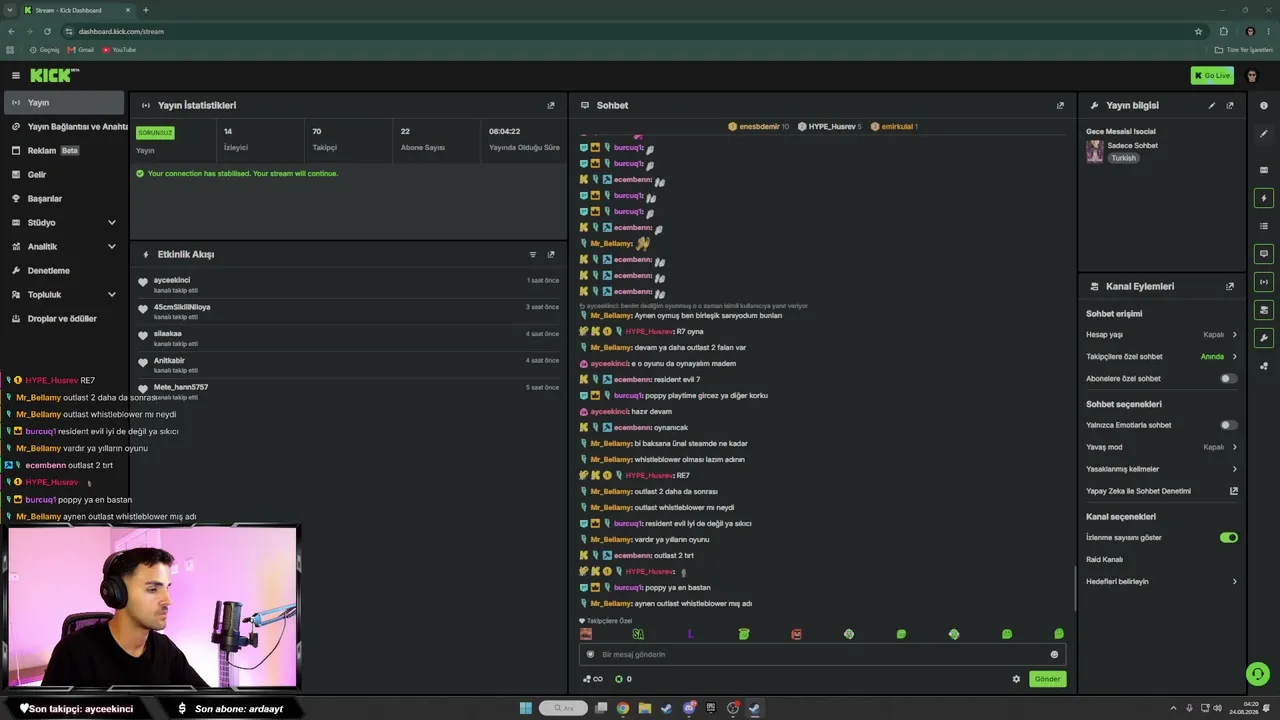Toggle the broadcast signal widget in right rail
The height and width of the screenshot is (720, 1280).
pyautogui.click(x=1264, y=282)
